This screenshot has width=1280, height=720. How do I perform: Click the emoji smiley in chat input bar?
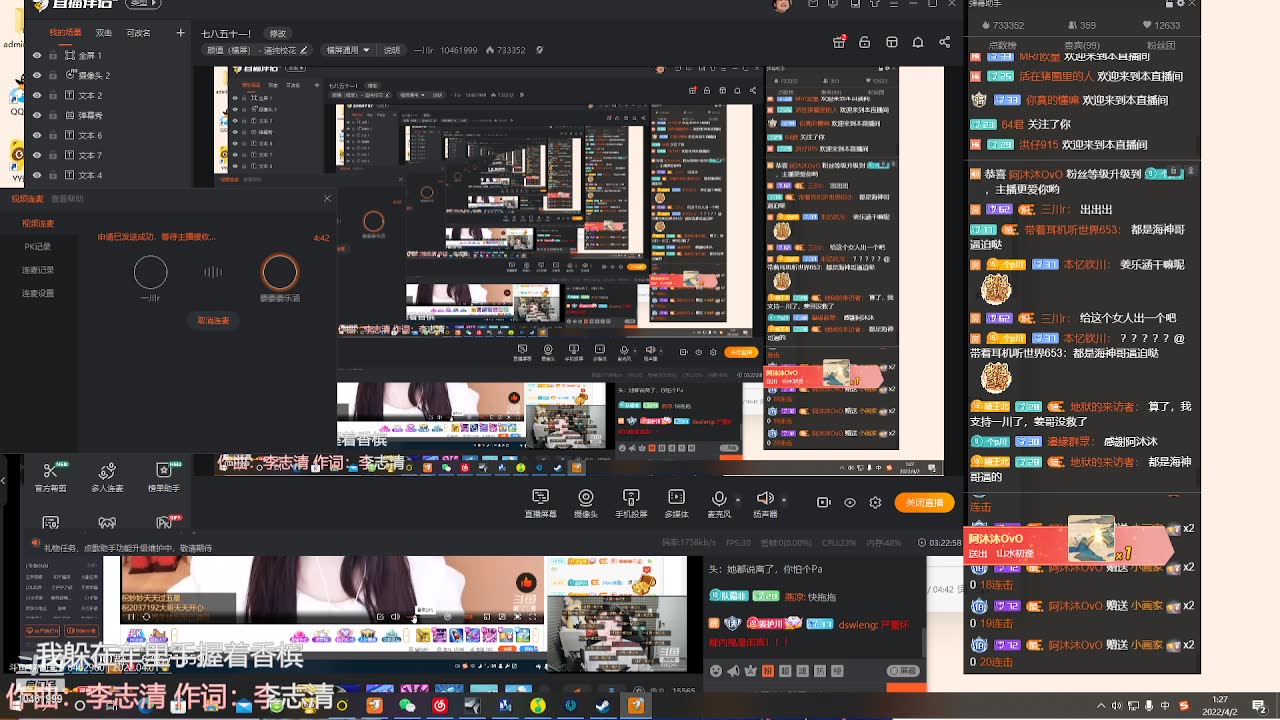[716, 671]
